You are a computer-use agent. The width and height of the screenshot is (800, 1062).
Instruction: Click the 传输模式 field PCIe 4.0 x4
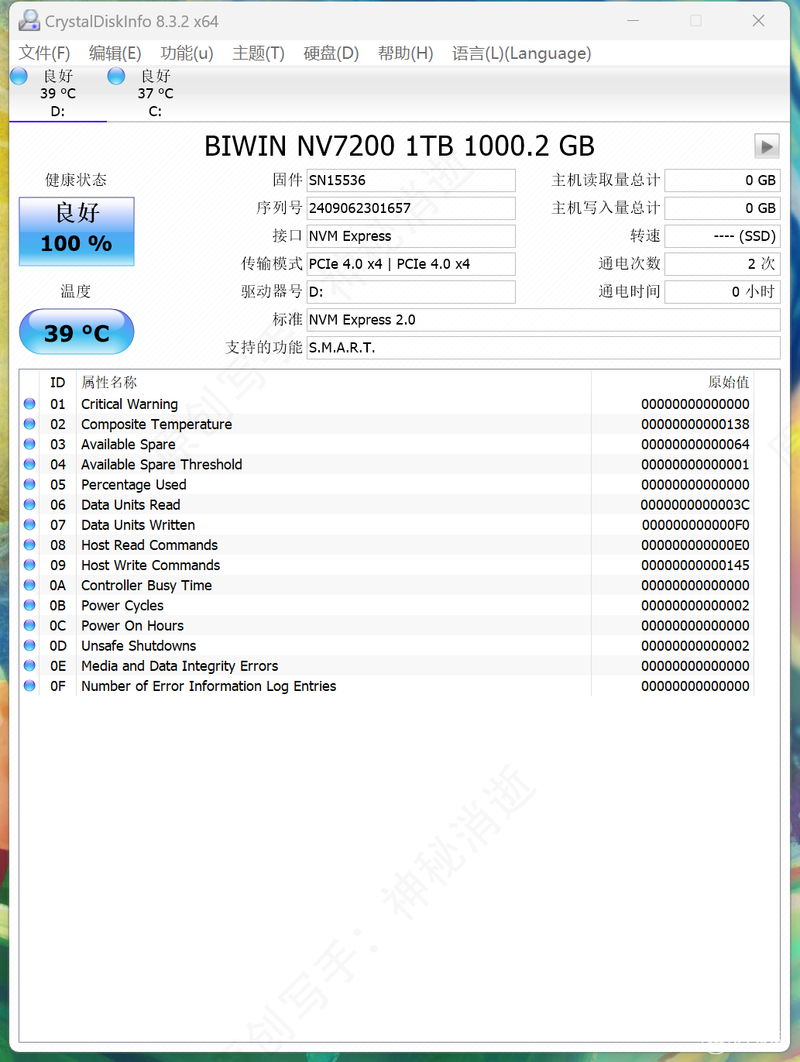410,263
